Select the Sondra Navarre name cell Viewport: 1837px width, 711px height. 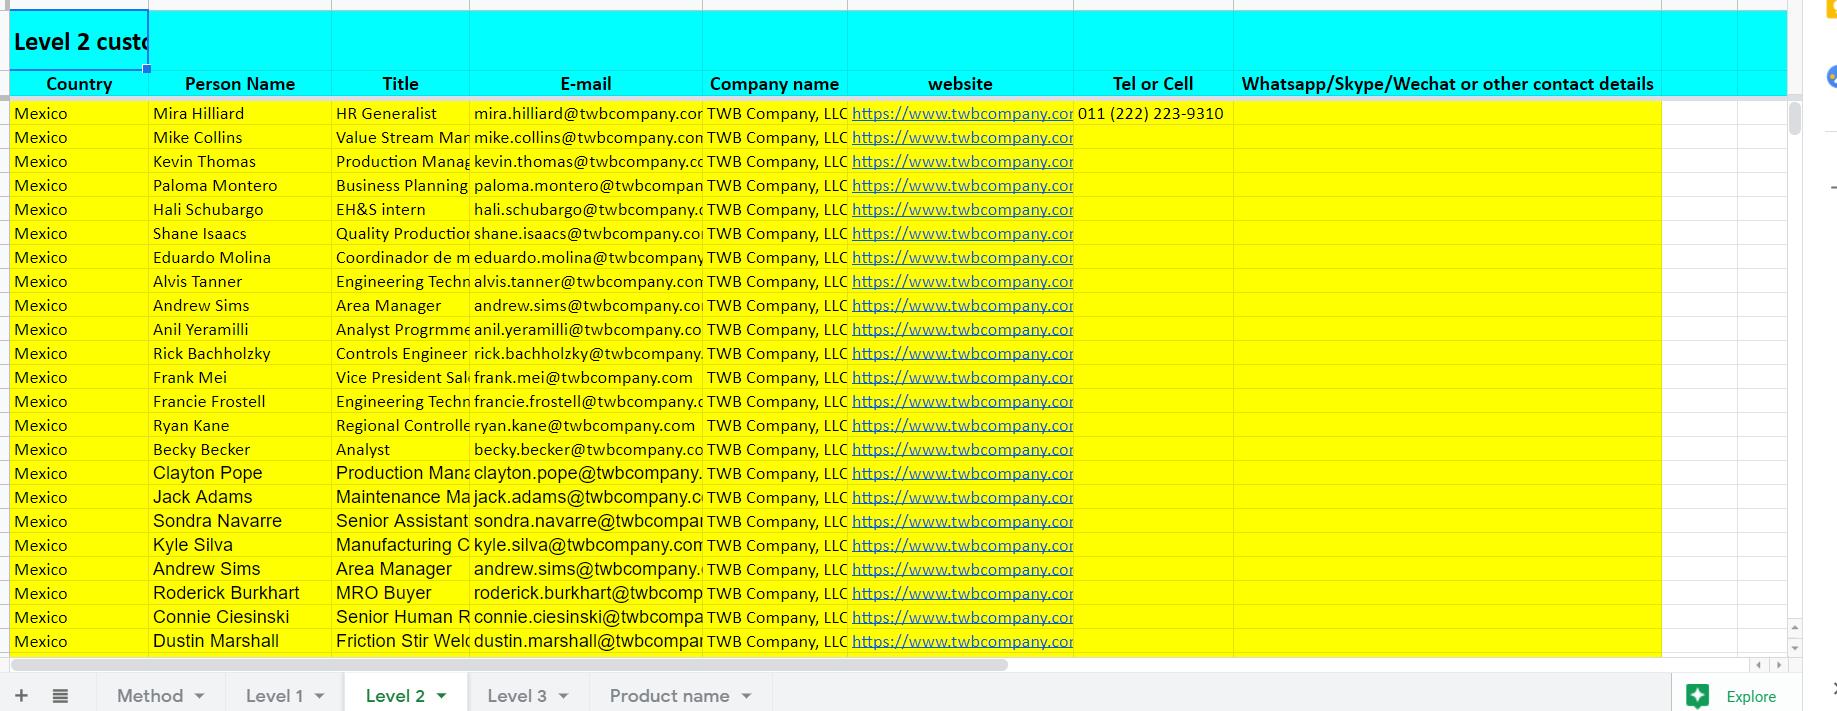pos(240,521)
